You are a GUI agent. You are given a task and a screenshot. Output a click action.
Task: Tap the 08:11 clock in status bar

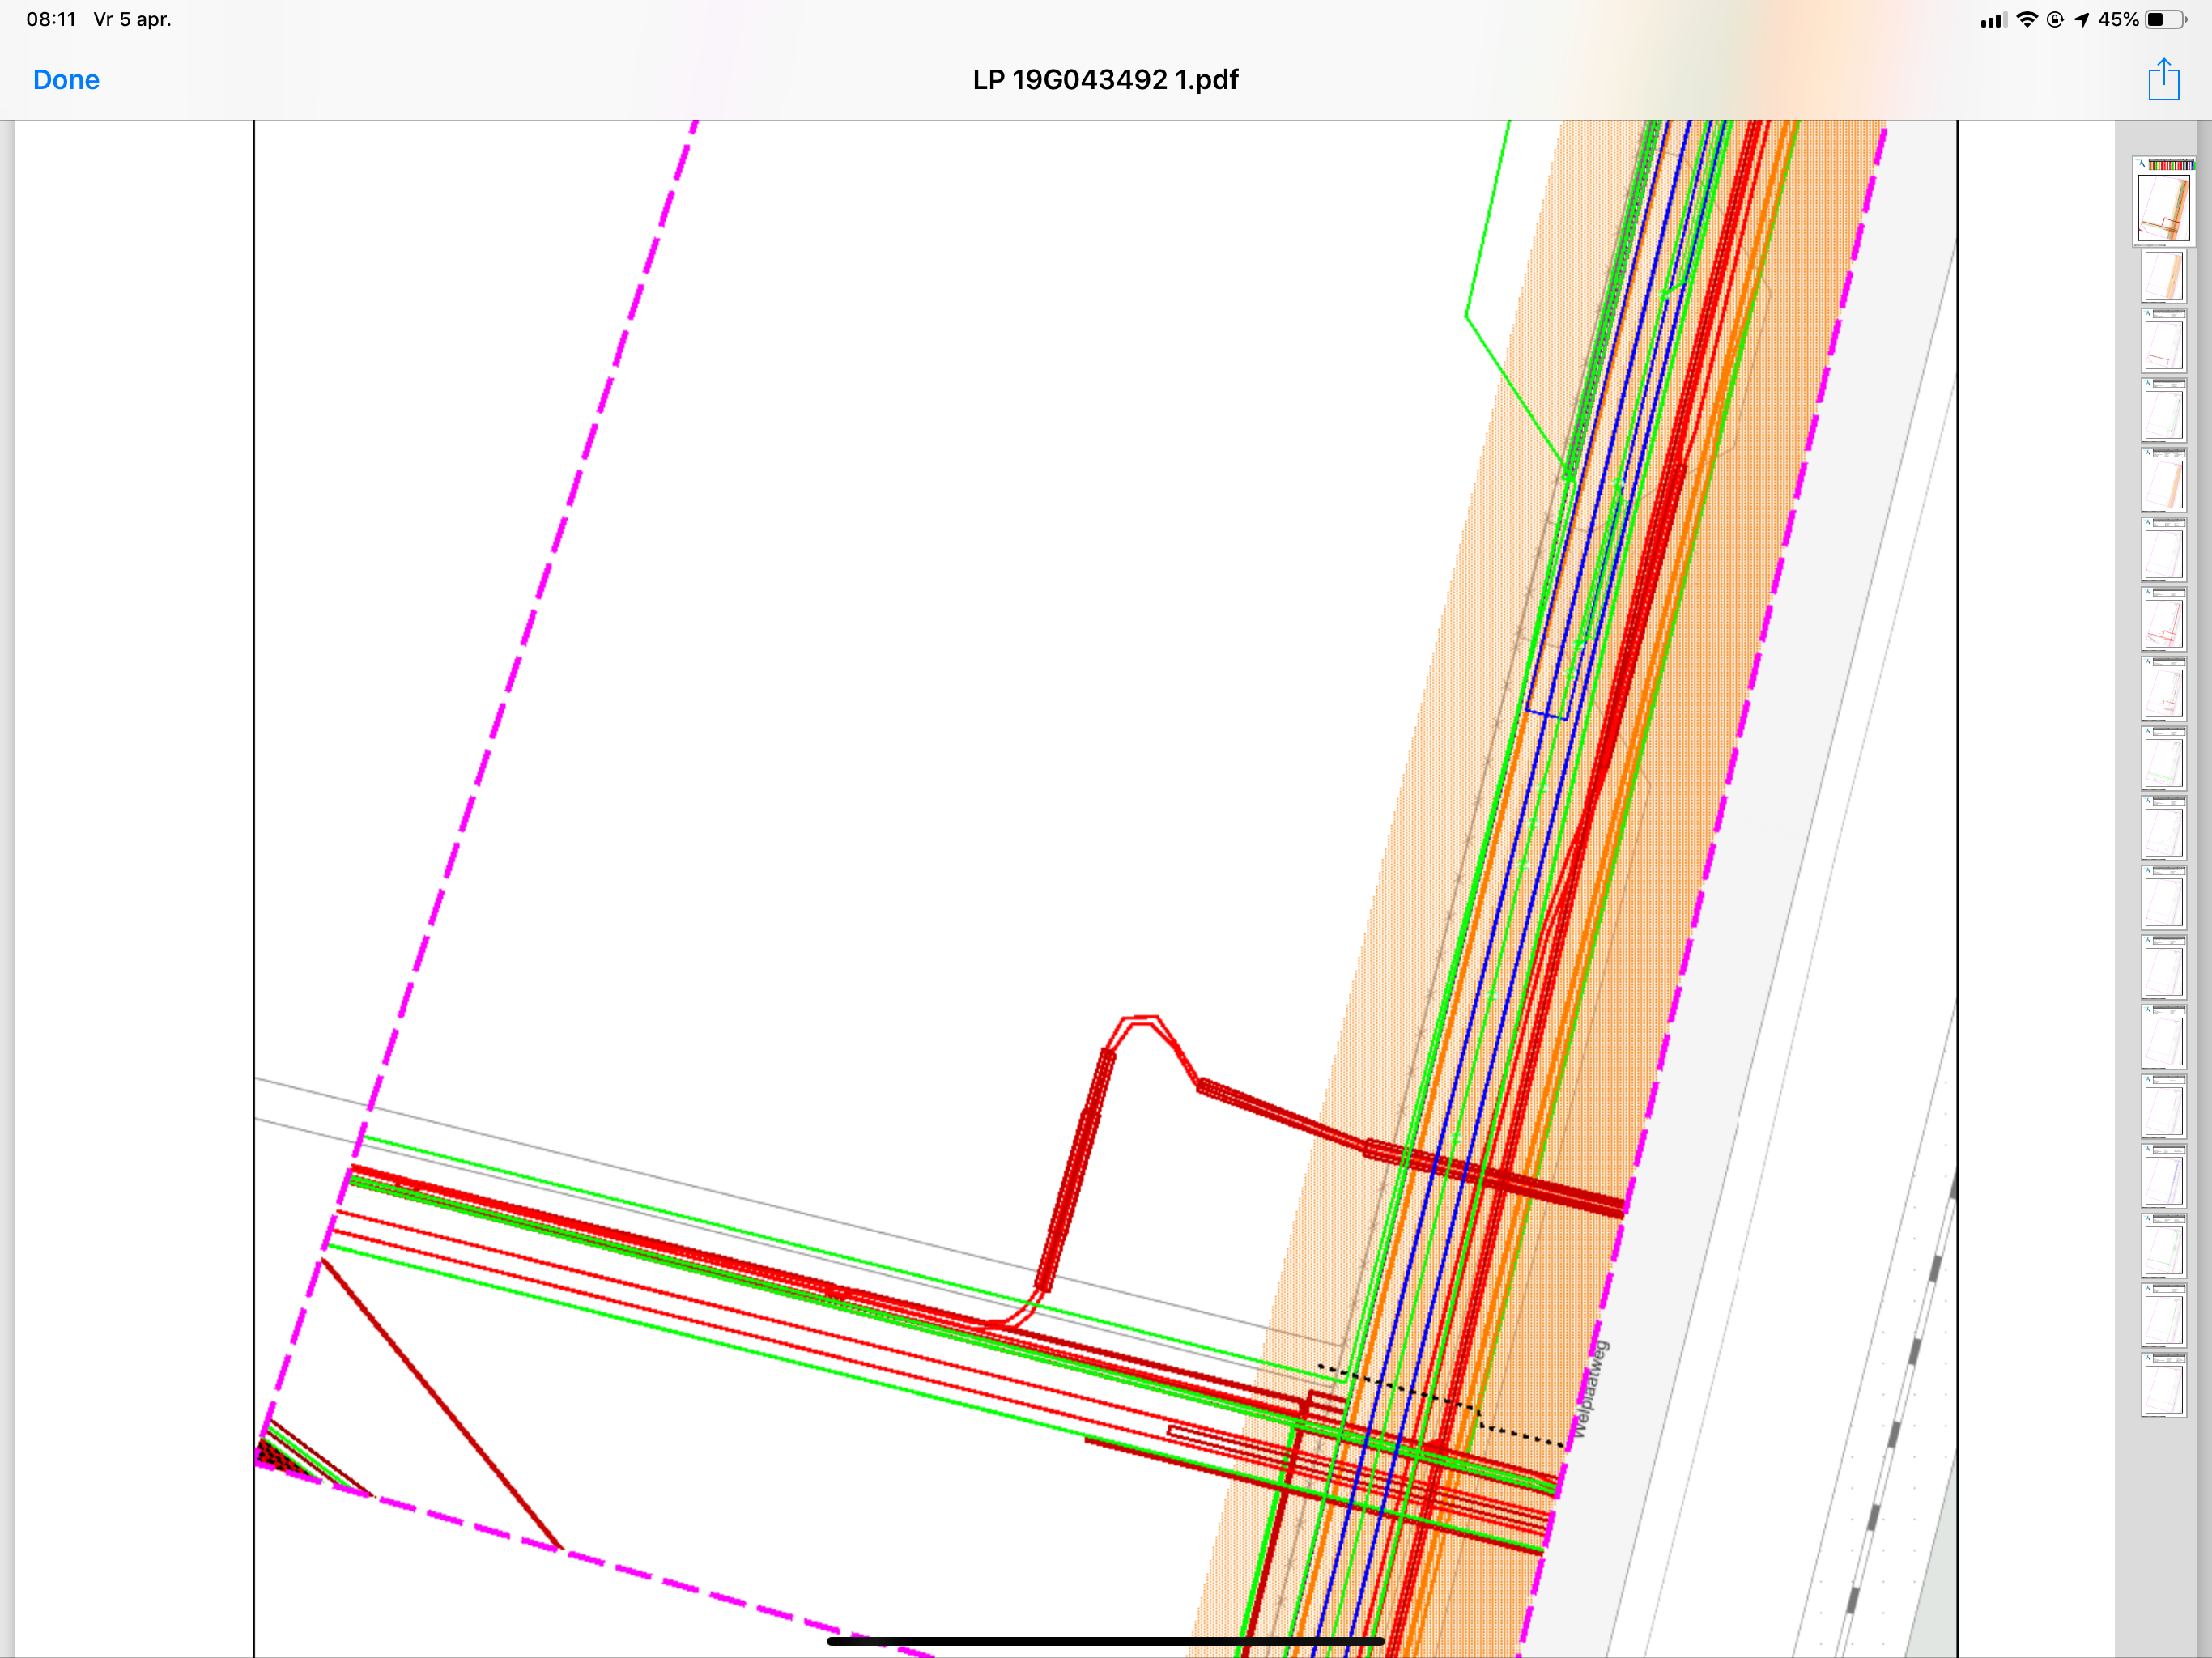click(x=51, y=19)
